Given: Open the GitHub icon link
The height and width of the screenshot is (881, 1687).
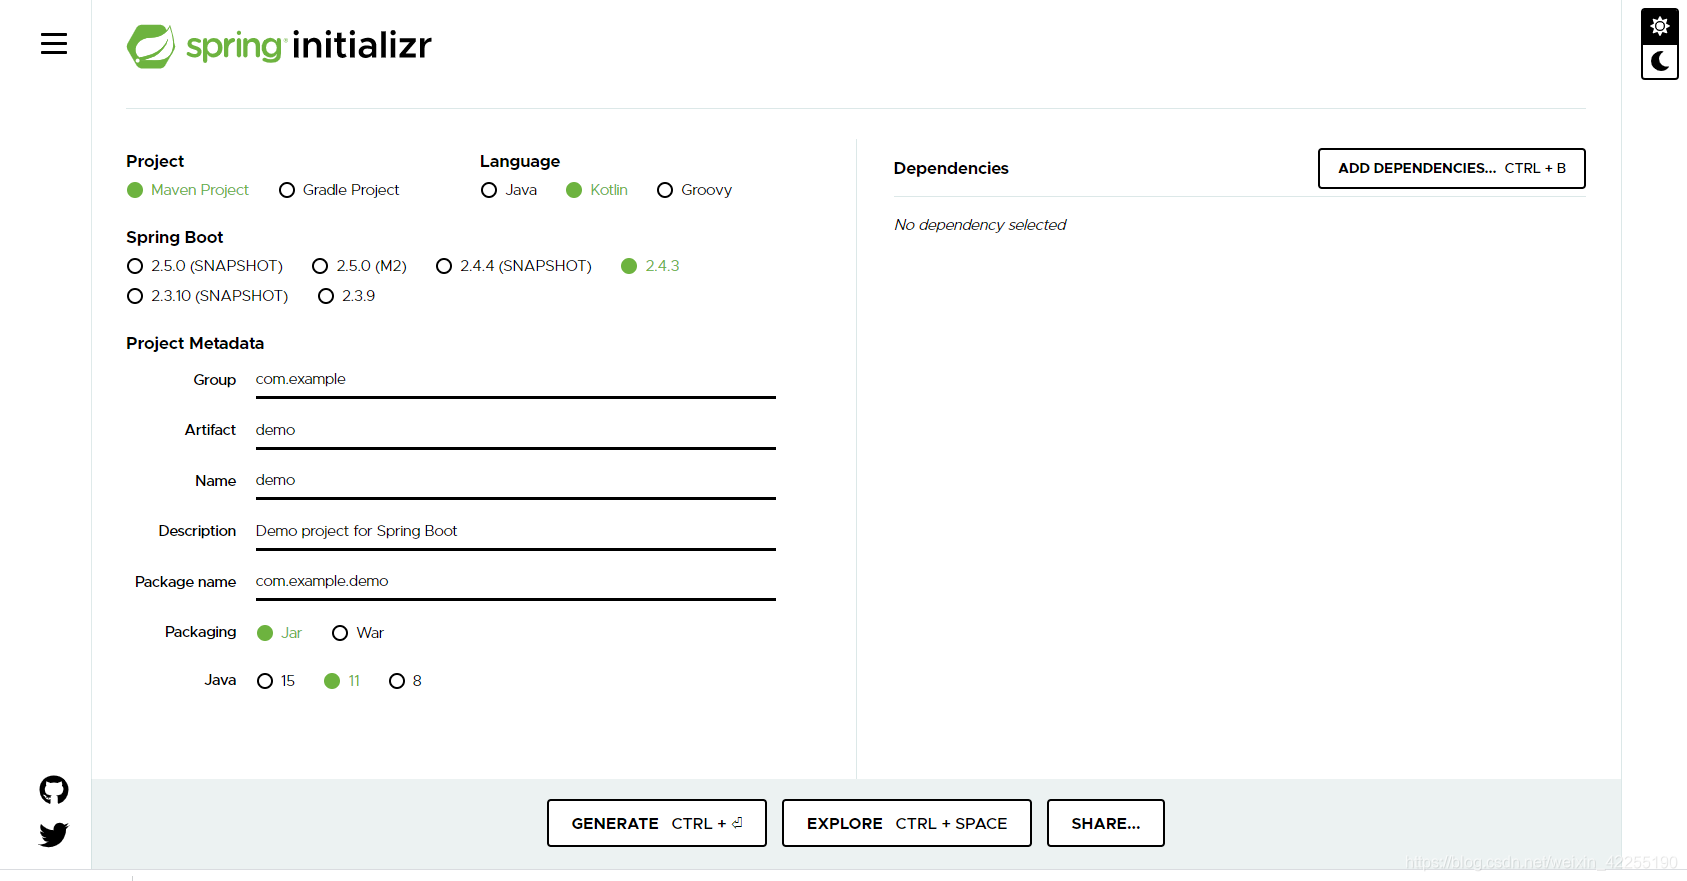Looking at the screenshot, I should click(x=54, y=790).
